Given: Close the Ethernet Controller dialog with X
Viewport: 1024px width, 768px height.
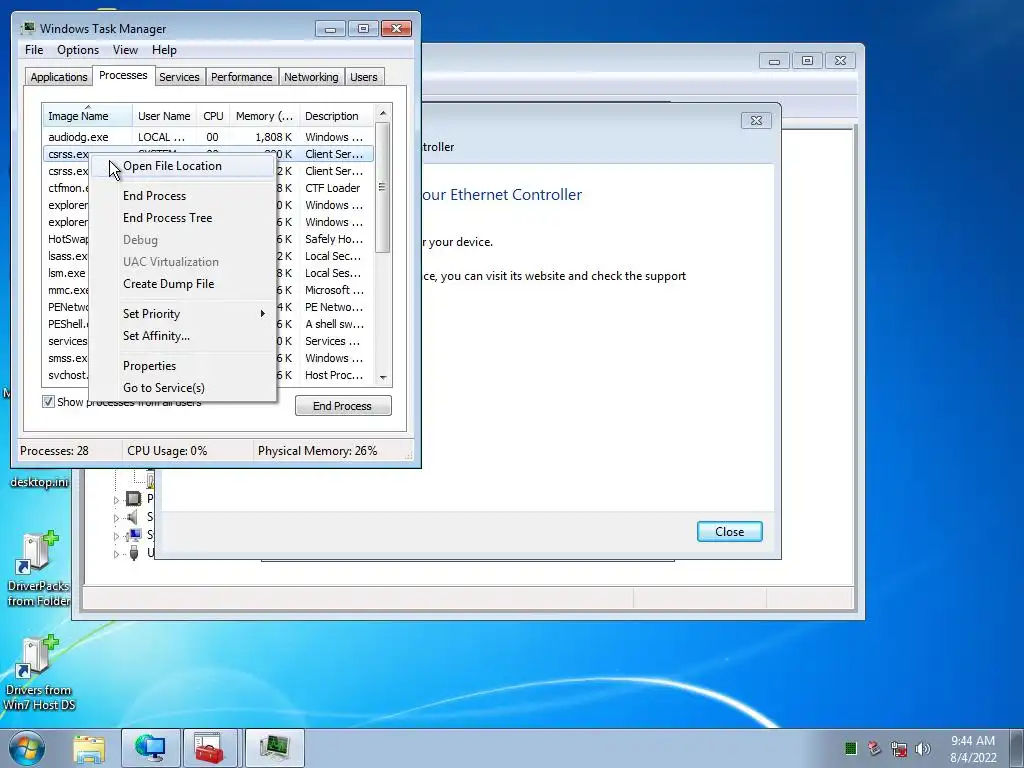Looking at the screenshot, I should pyautogui.click(x=756, y=120).
